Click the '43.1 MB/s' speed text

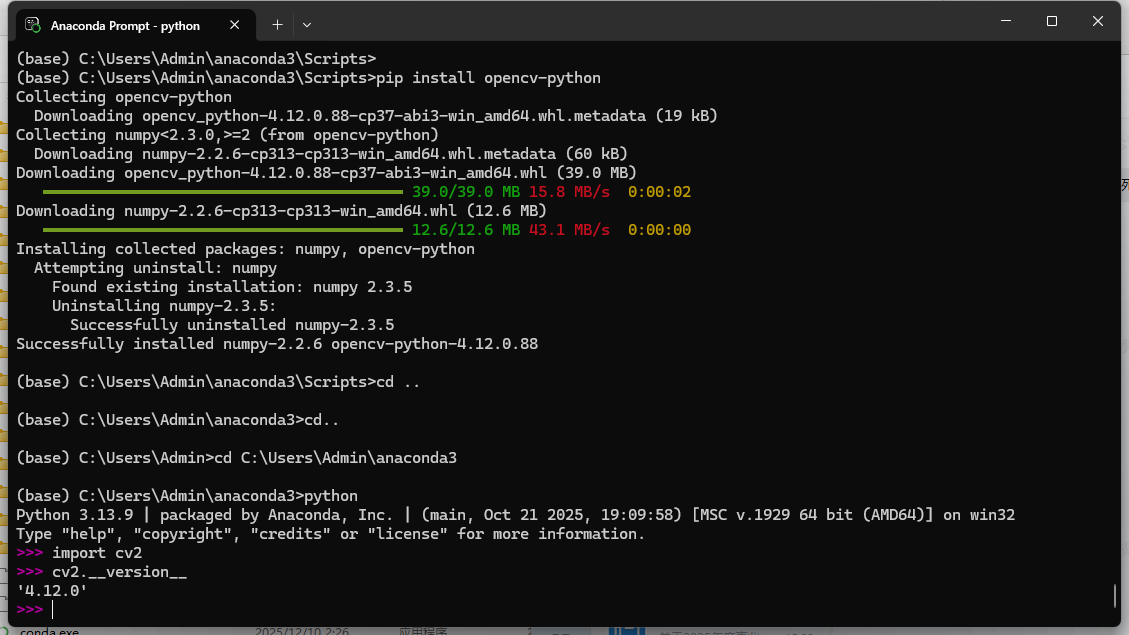point(570,230)
